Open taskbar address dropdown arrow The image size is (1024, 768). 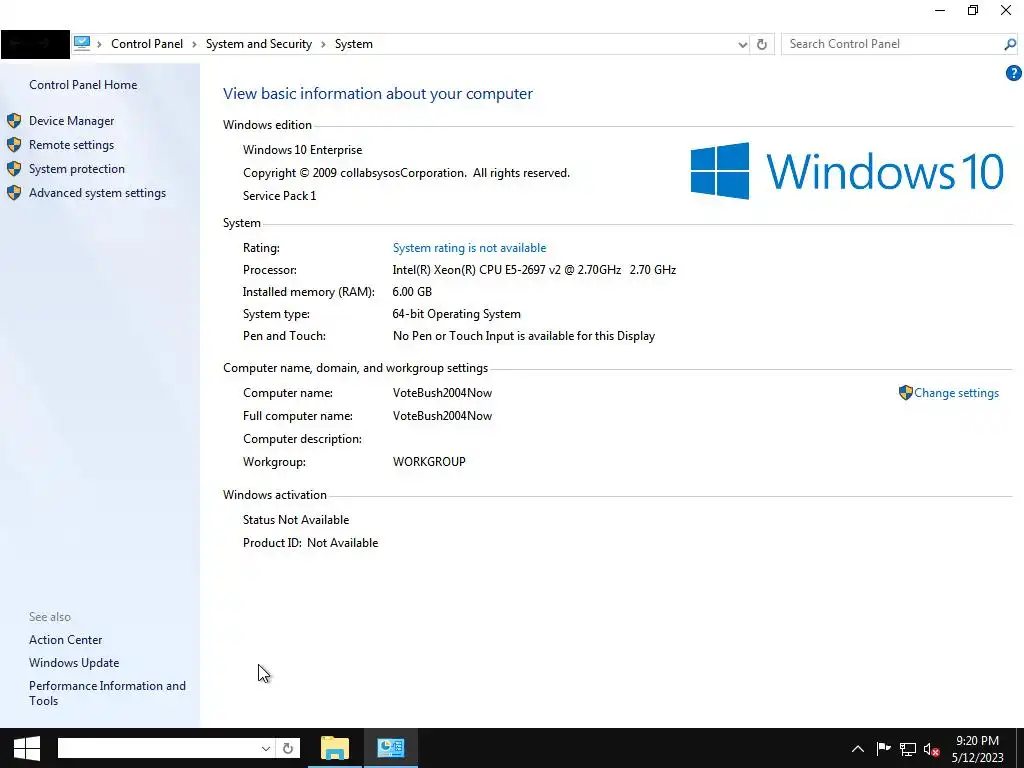[x=266, y=748]
